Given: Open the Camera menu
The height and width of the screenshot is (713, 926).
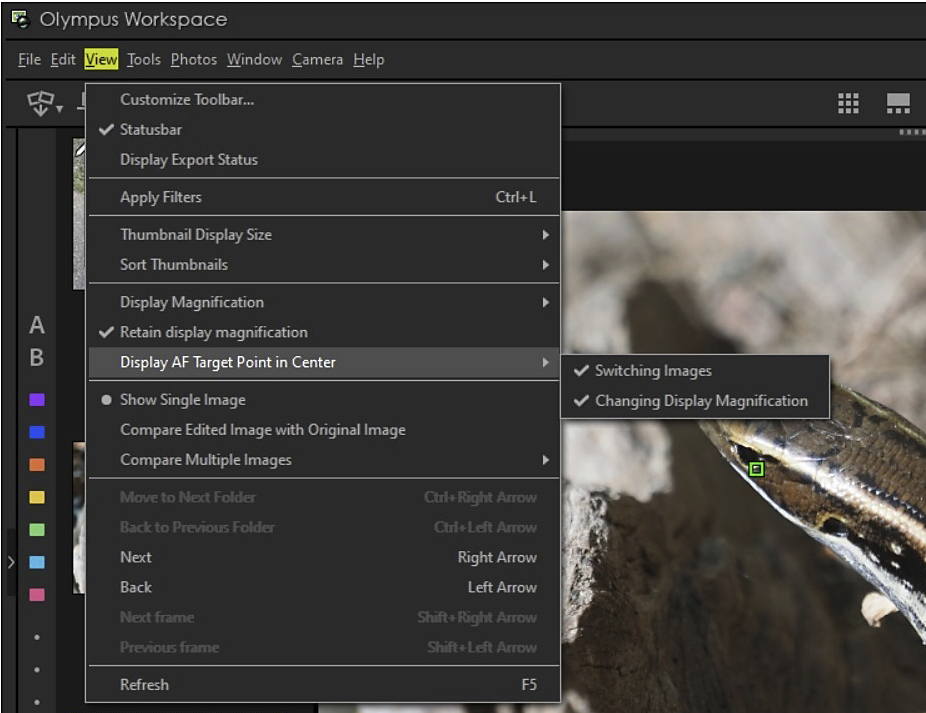Looking at the screenshot, I should click(x=317, y=60).
